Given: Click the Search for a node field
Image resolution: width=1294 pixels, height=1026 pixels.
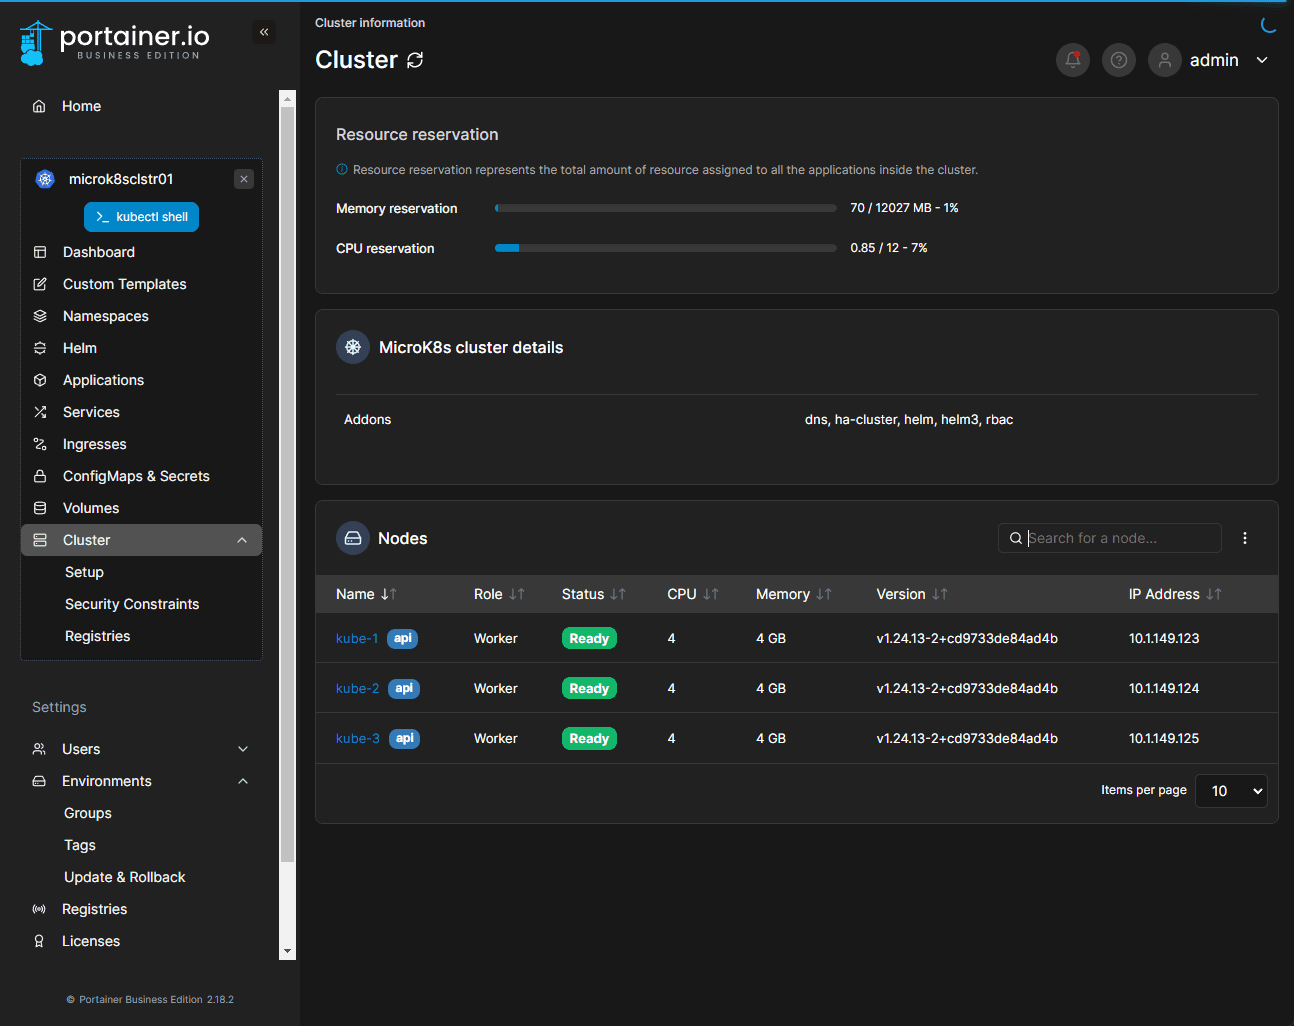Looking at the screenshot, I should (1118, 538).
